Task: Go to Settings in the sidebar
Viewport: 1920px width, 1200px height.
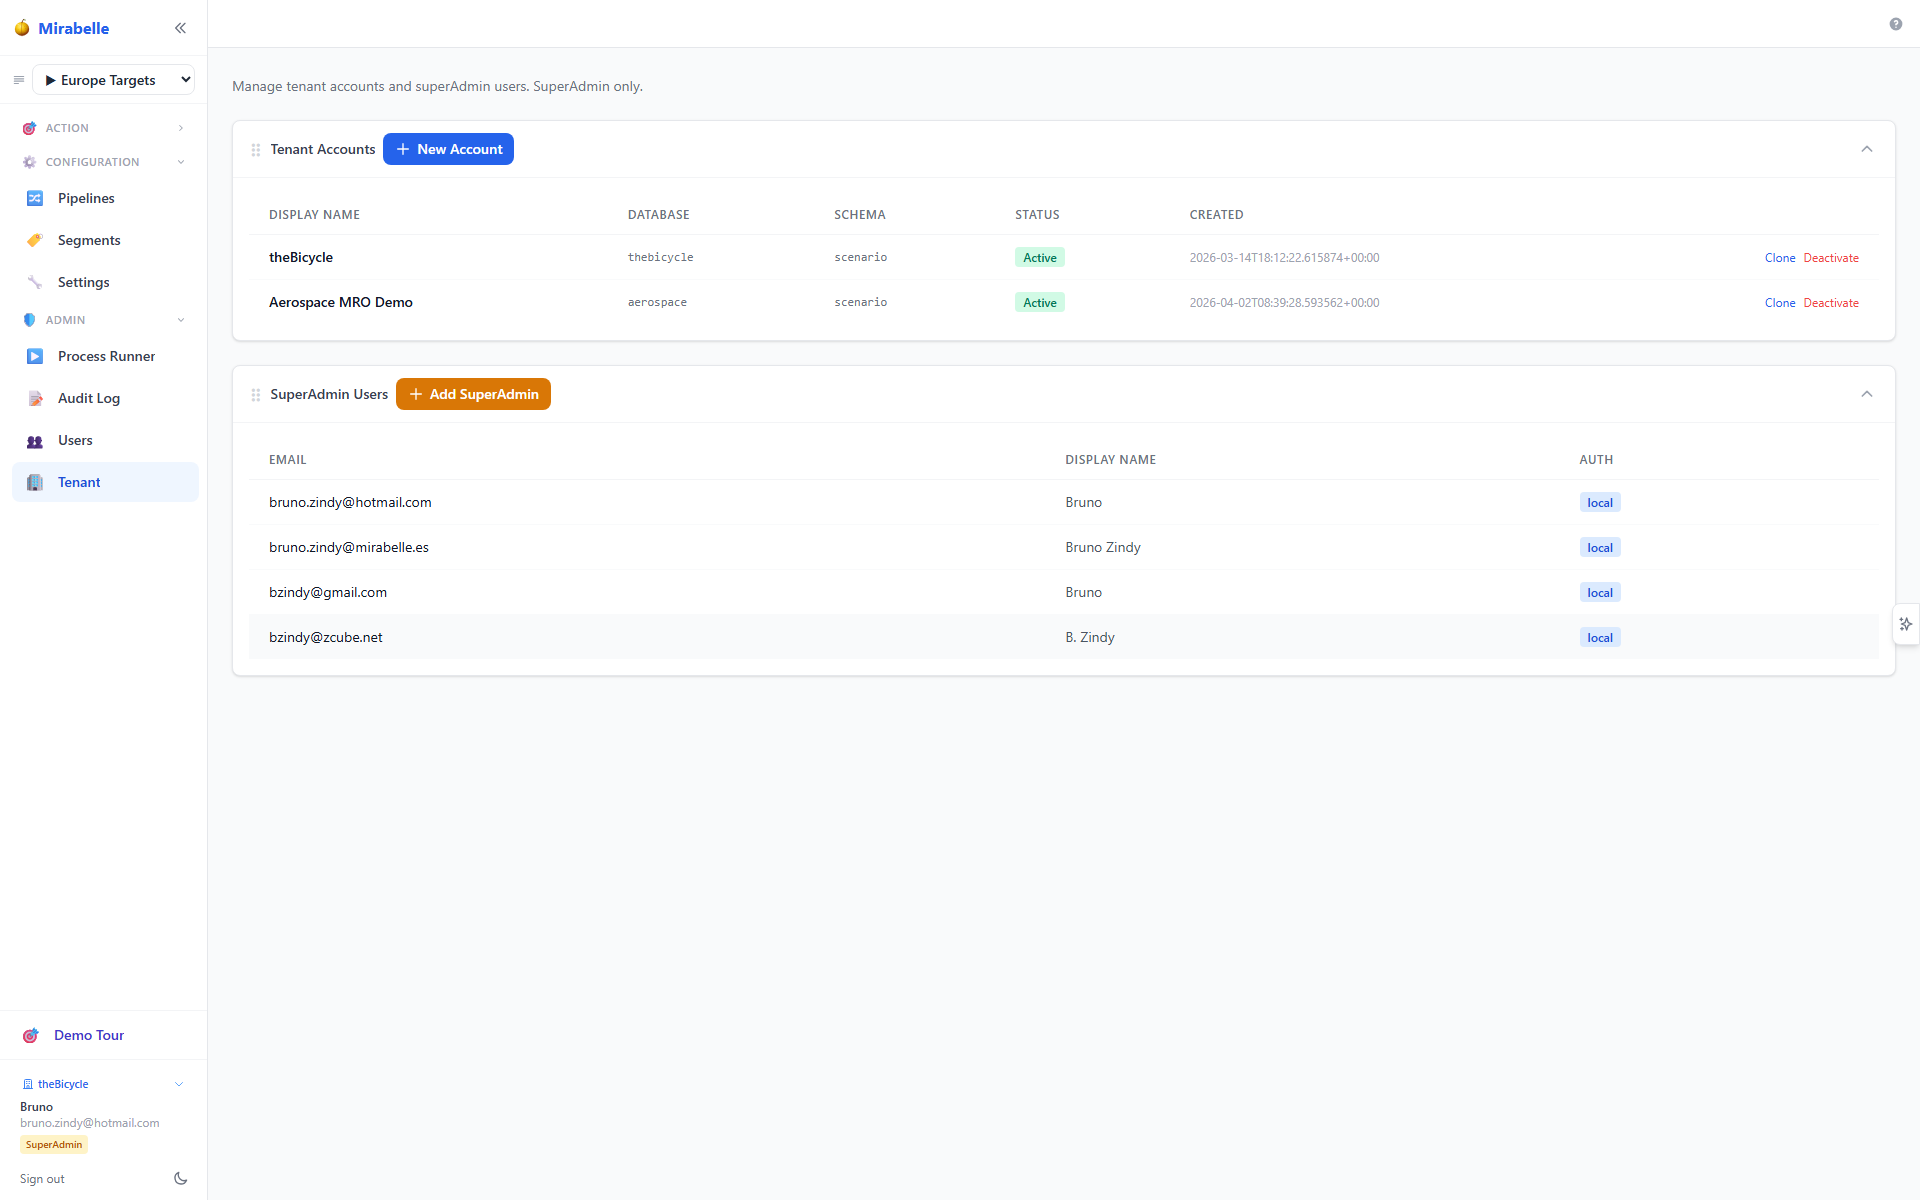Action: (105, 282)
